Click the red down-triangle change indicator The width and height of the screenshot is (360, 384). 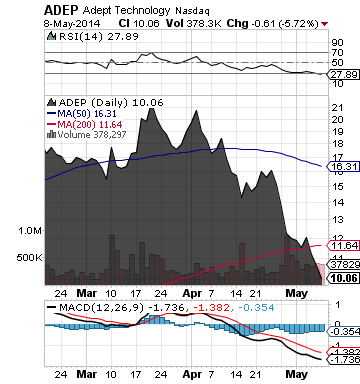point(324,24)
